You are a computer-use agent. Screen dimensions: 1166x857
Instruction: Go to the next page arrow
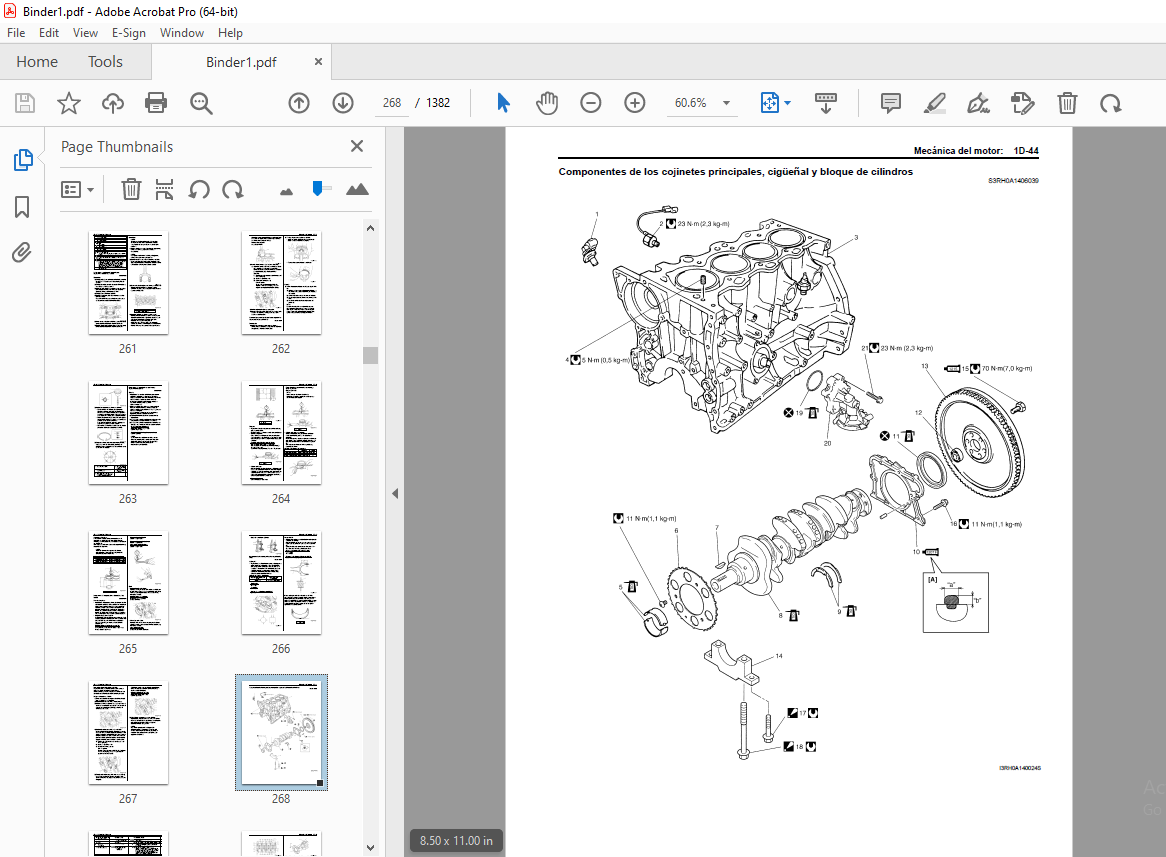coord(343,103)
